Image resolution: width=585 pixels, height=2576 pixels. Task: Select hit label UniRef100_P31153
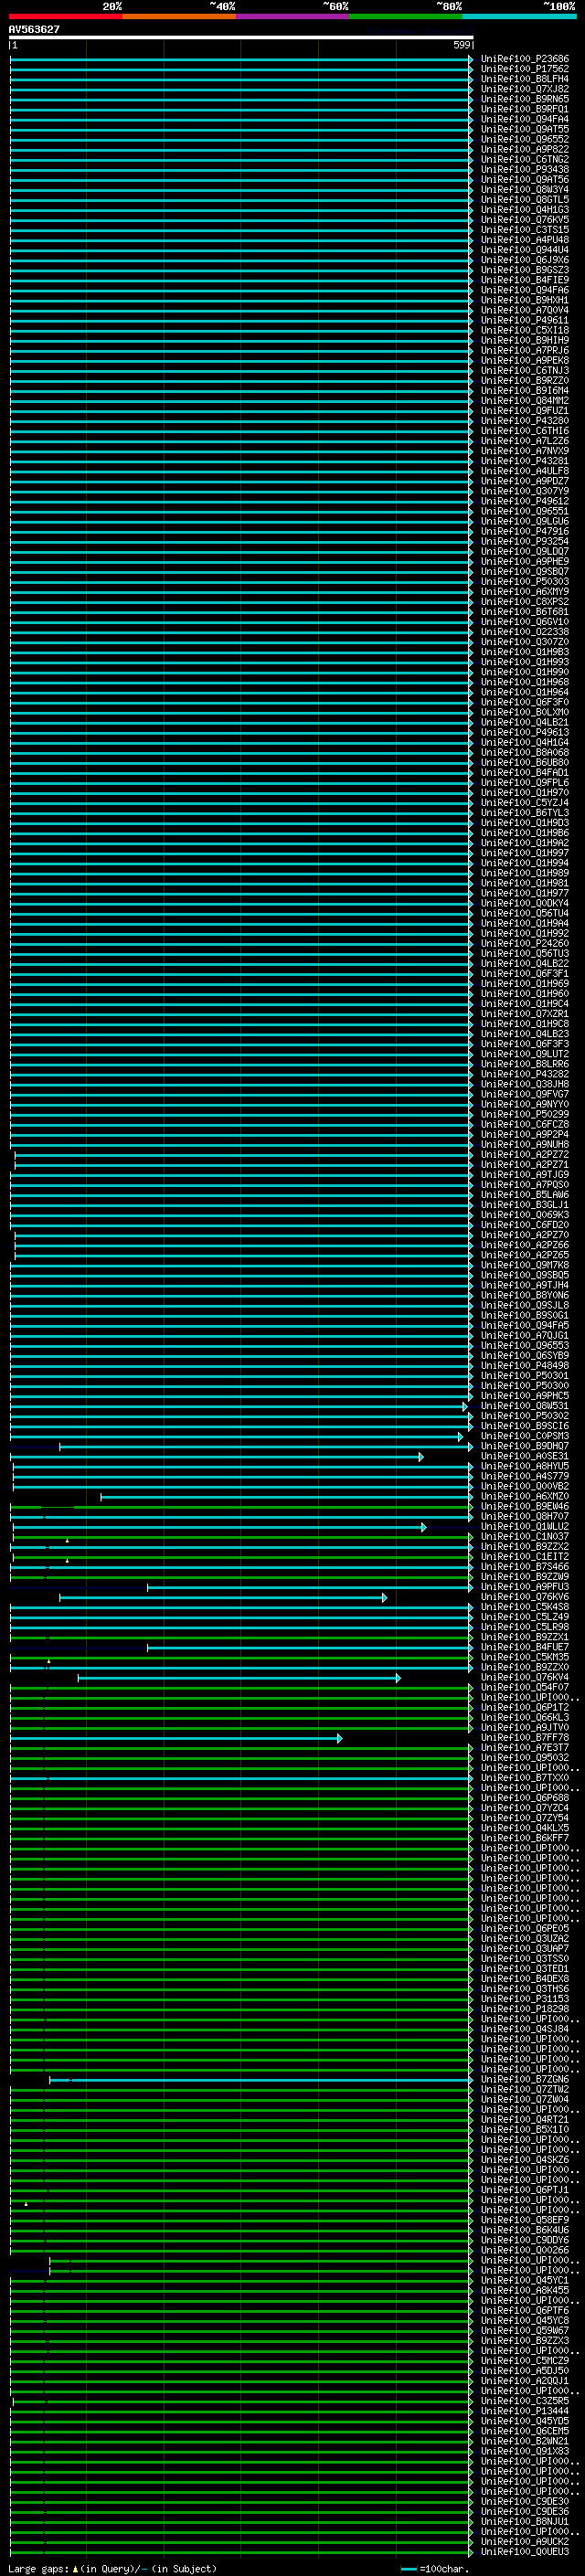click(x=524, y=1999)
